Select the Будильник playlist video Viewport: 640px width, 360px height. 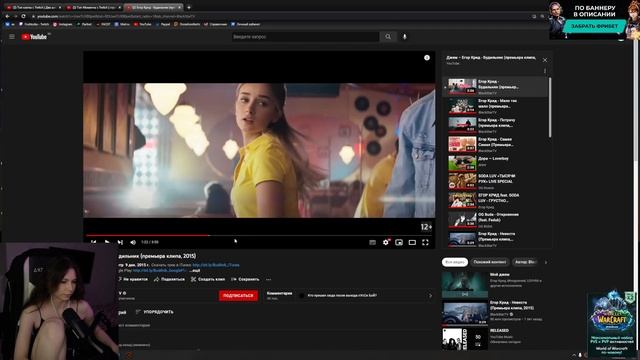[x=495, y=87]
